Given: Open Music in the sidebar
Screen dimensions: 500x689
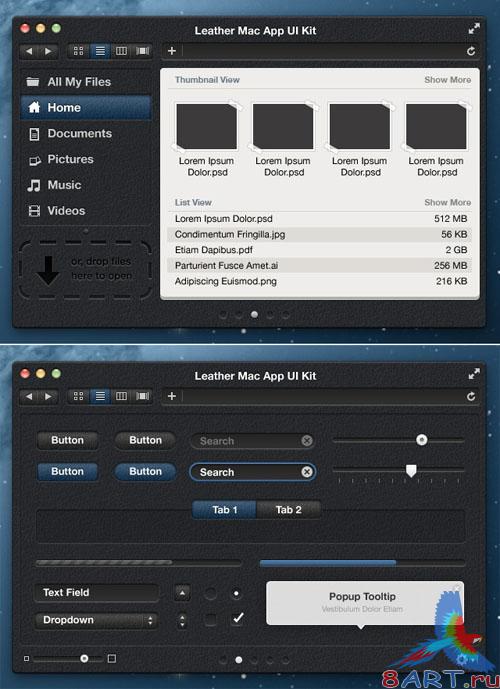Looking at the screenshot, I should pos(86,185).
